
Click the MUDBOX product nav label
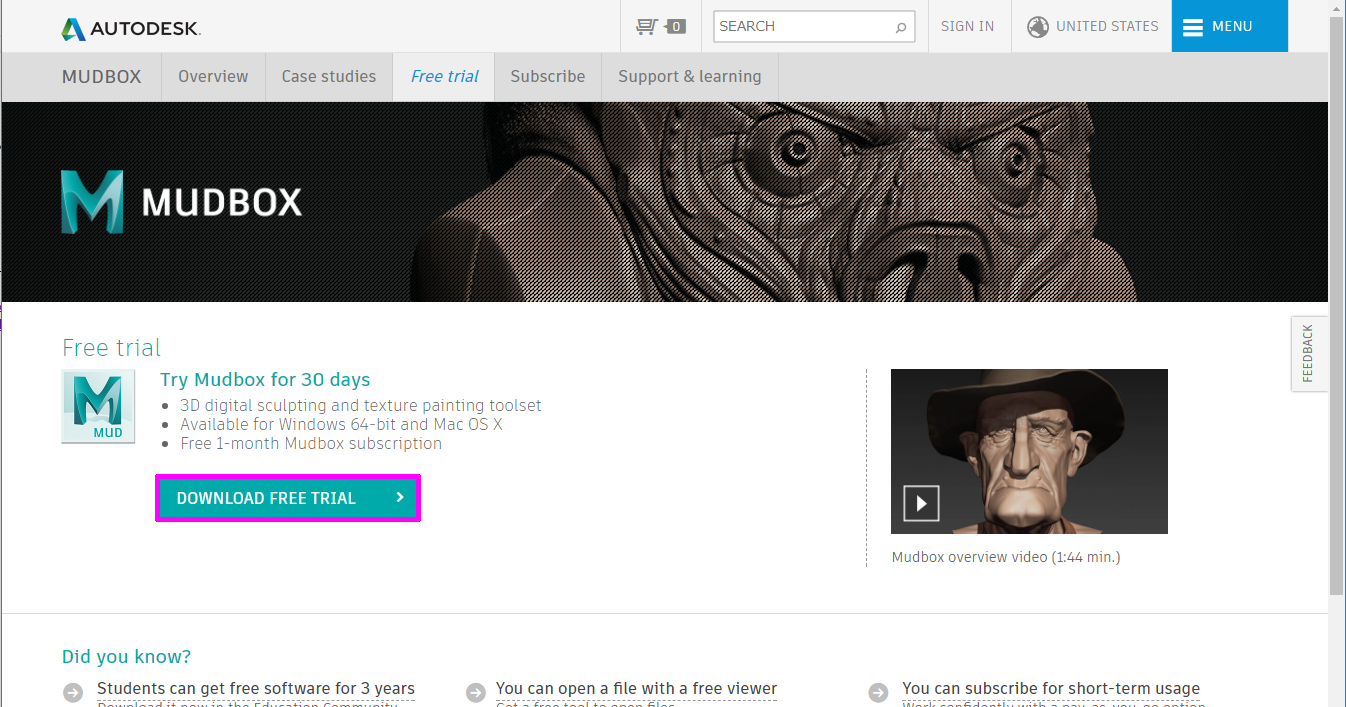(102, 77)
